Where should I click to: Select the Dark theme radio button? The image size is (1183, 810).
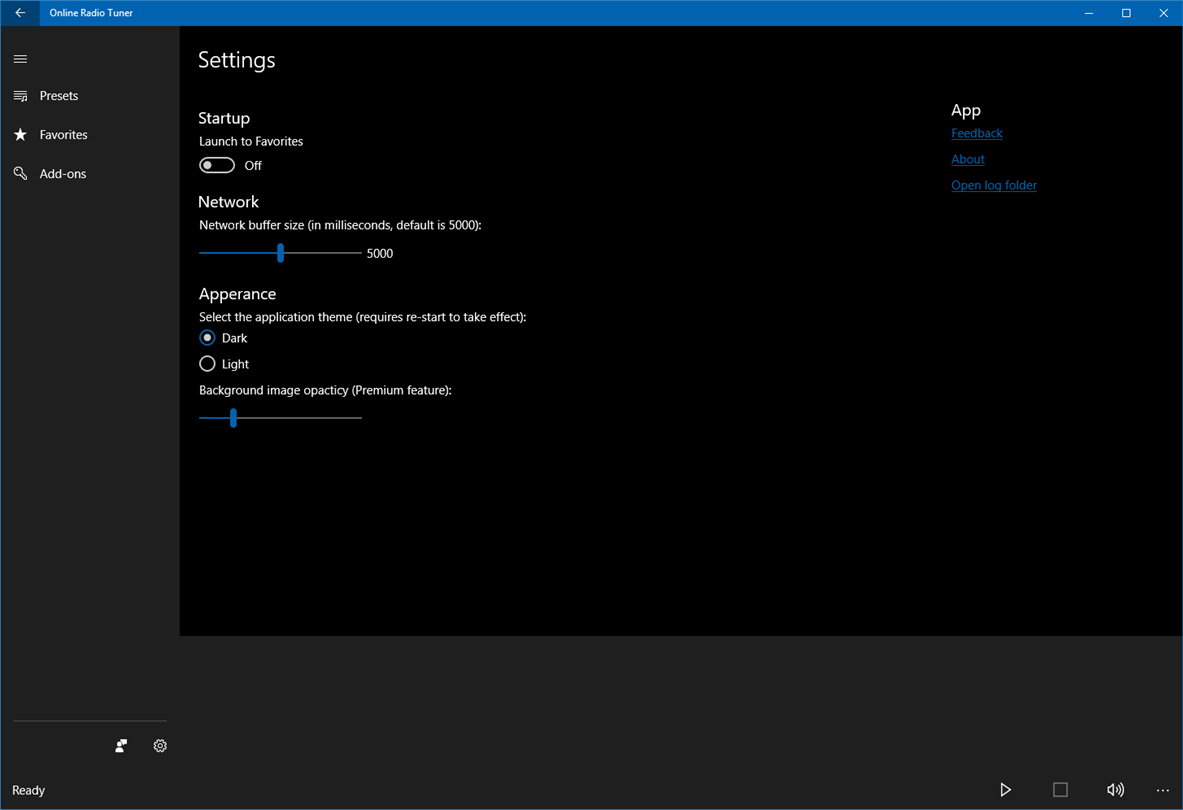coord(207,338)
